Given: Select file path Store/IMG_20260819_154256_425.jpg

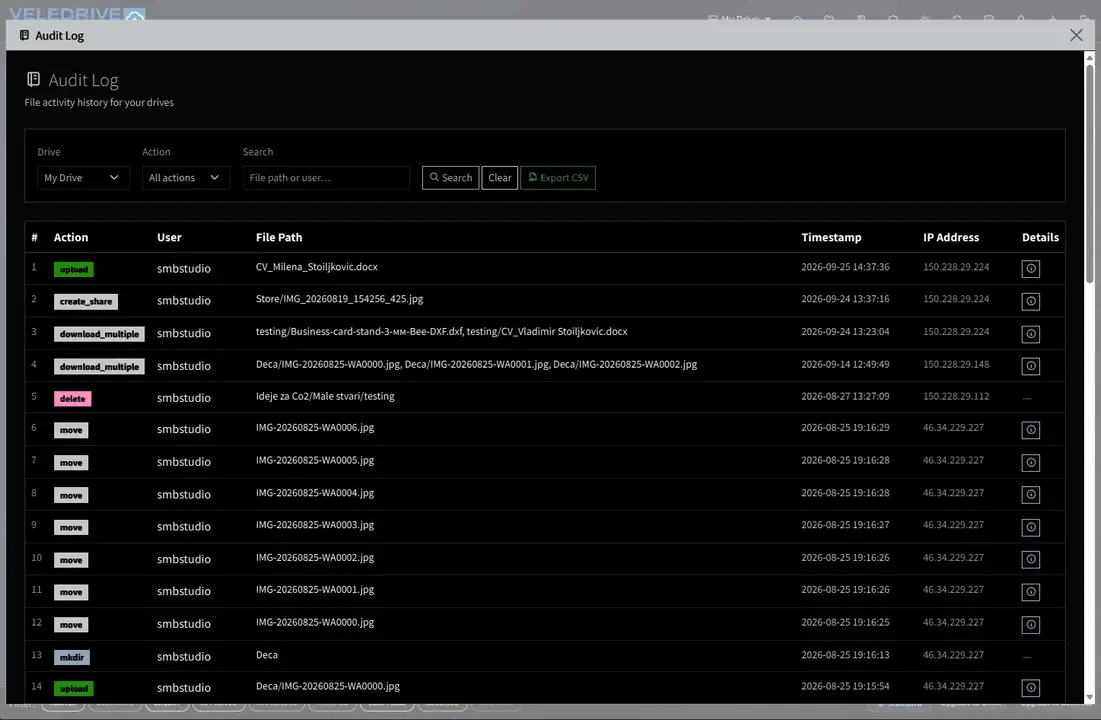Looking at the screenshot, I should pyautogui.click(x=339, y=299).
